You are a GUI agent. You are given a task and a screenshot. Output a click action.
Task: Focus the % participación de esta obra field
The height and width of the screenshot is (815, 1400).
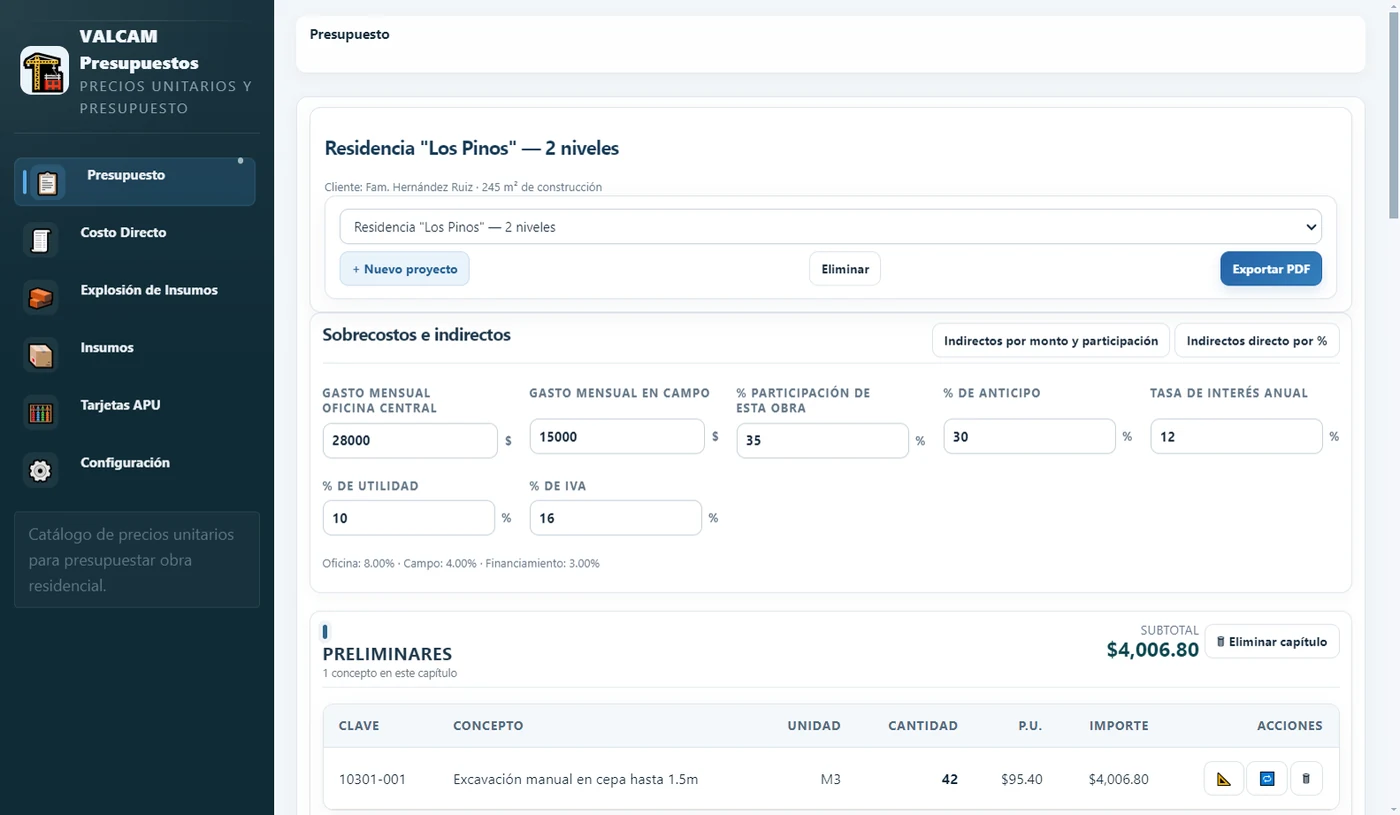(823, 441)
